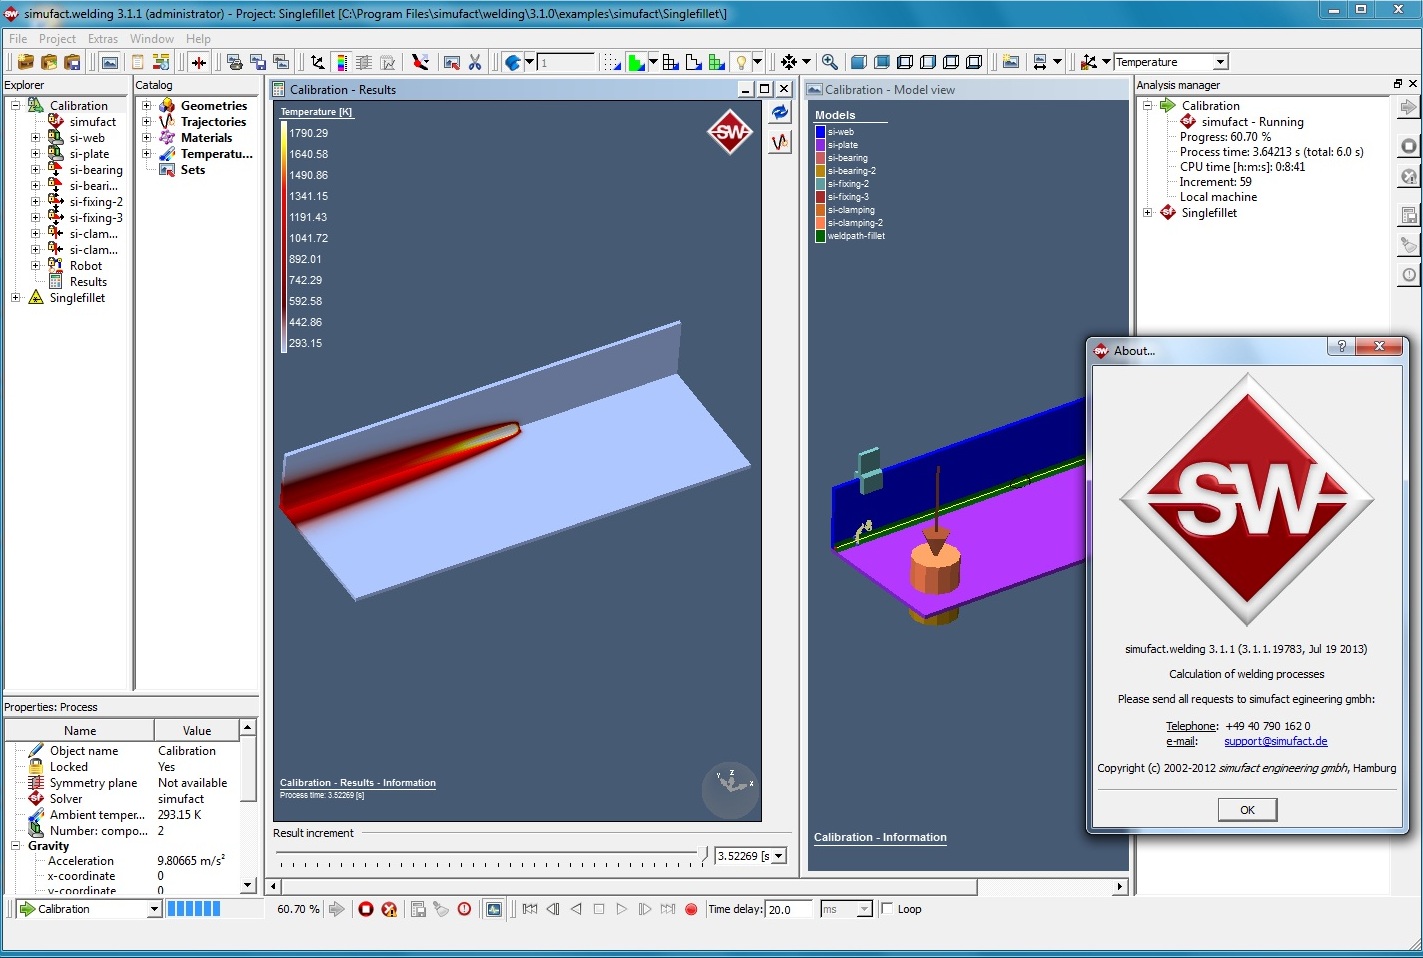Expand the Geometries catalog node

tap(147, 106)
